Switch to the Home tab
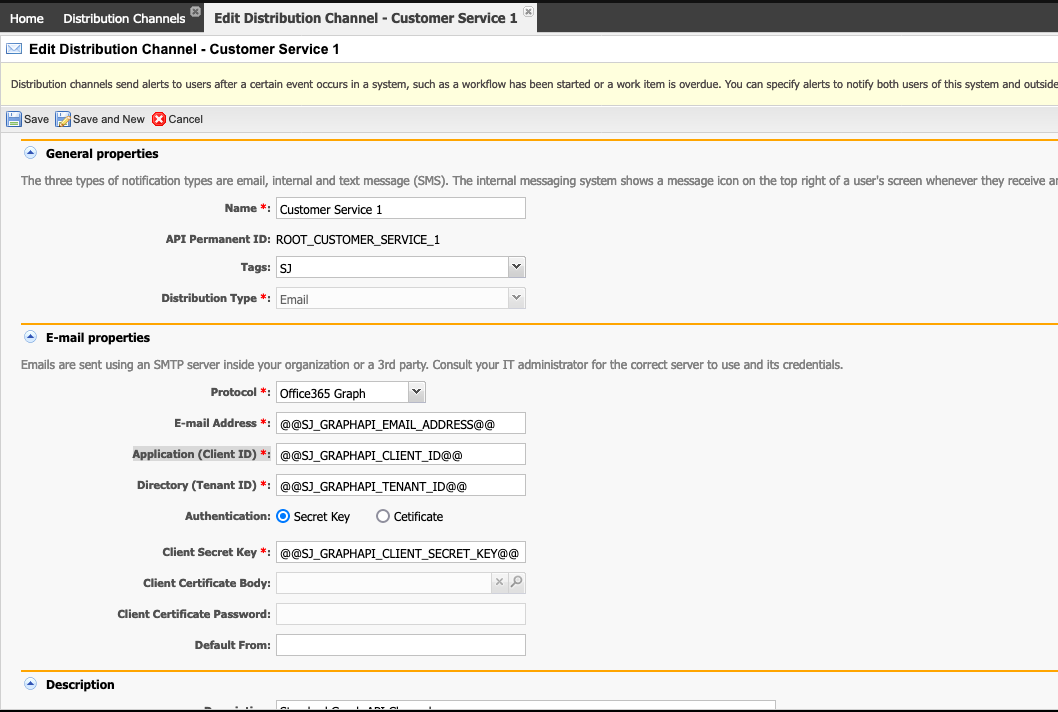 coord(27,18)
